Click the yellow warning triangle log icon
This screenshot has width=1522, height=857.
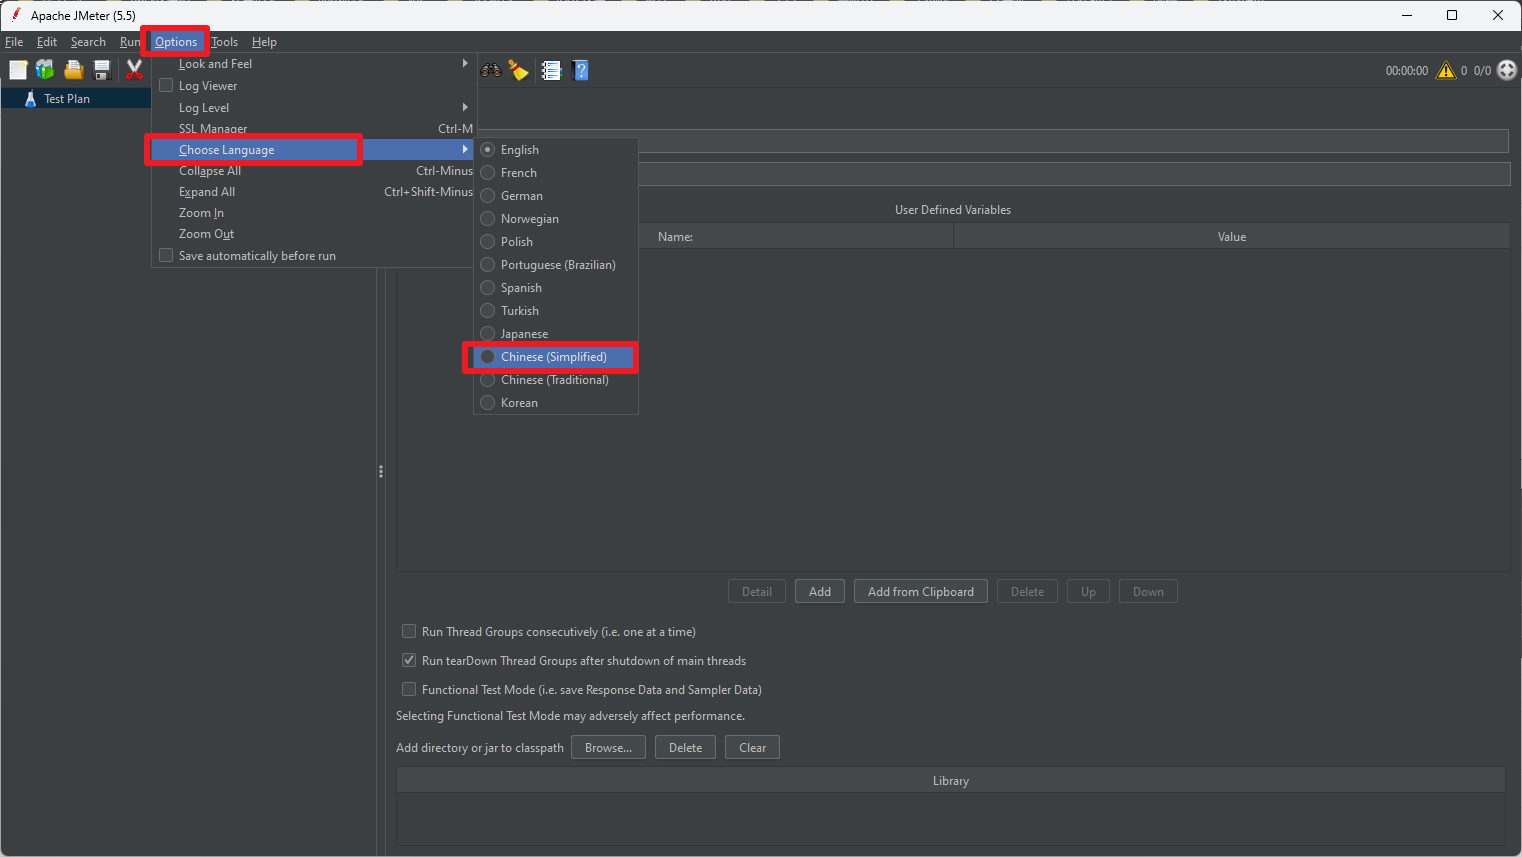[1446, 70]
